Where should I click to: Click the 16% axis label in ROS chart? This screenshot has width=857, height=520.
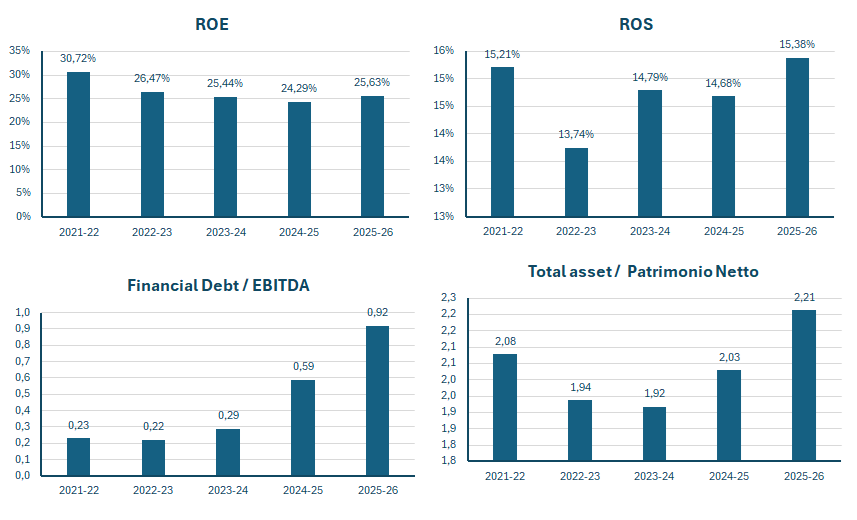444,51
